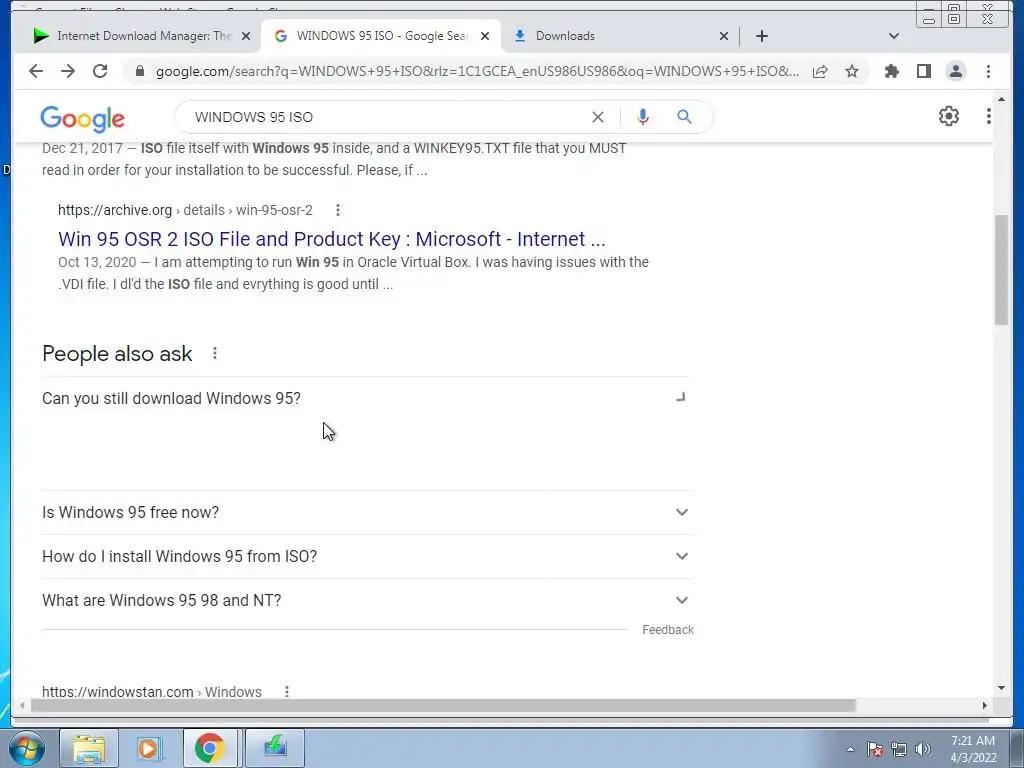Open the windowstan.com result URL
This screenshot has width=1024, height=768.
(x=152, y=692)
